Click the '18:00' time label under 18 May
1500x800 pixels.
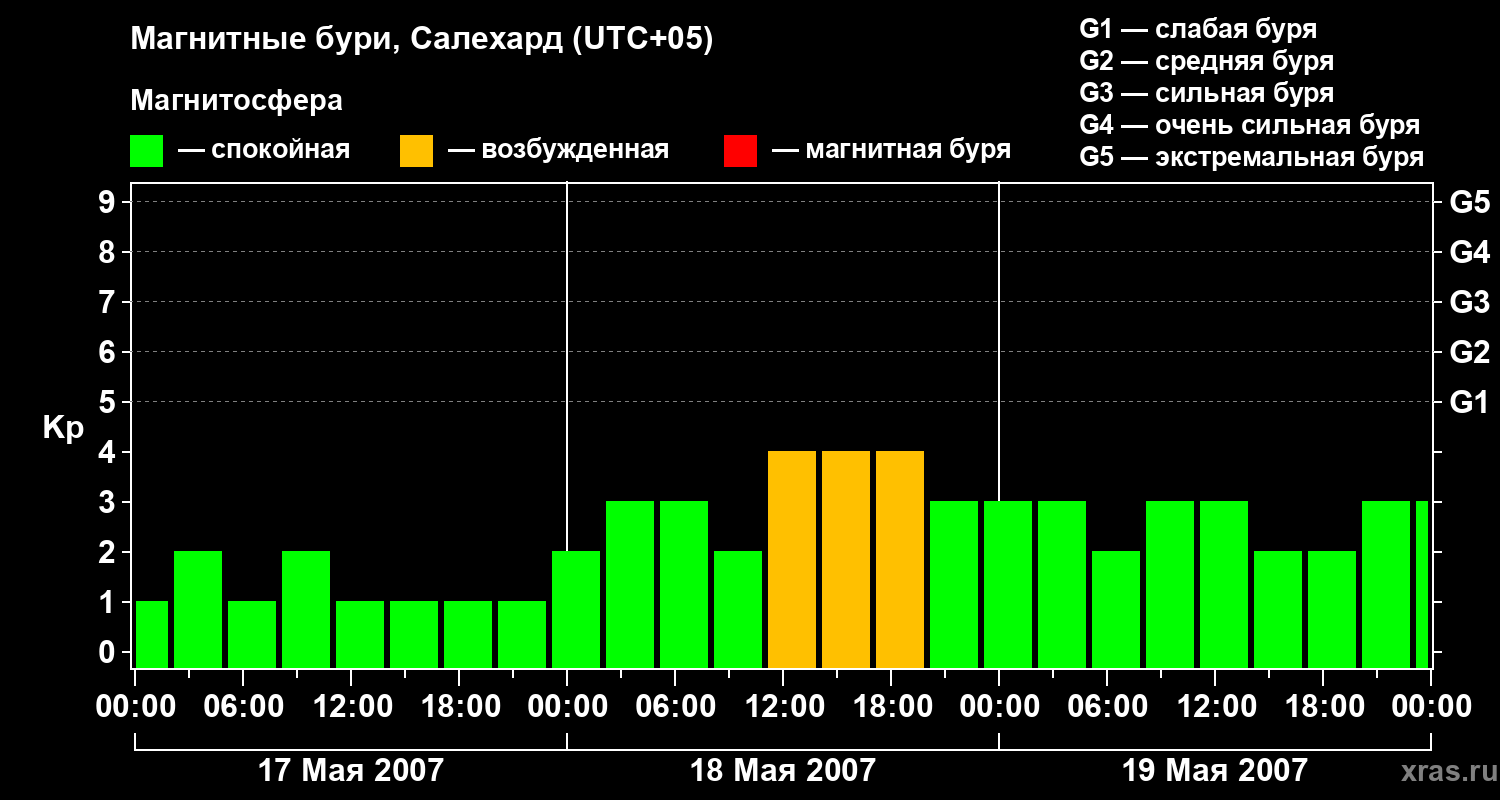(x=891, y=707)
